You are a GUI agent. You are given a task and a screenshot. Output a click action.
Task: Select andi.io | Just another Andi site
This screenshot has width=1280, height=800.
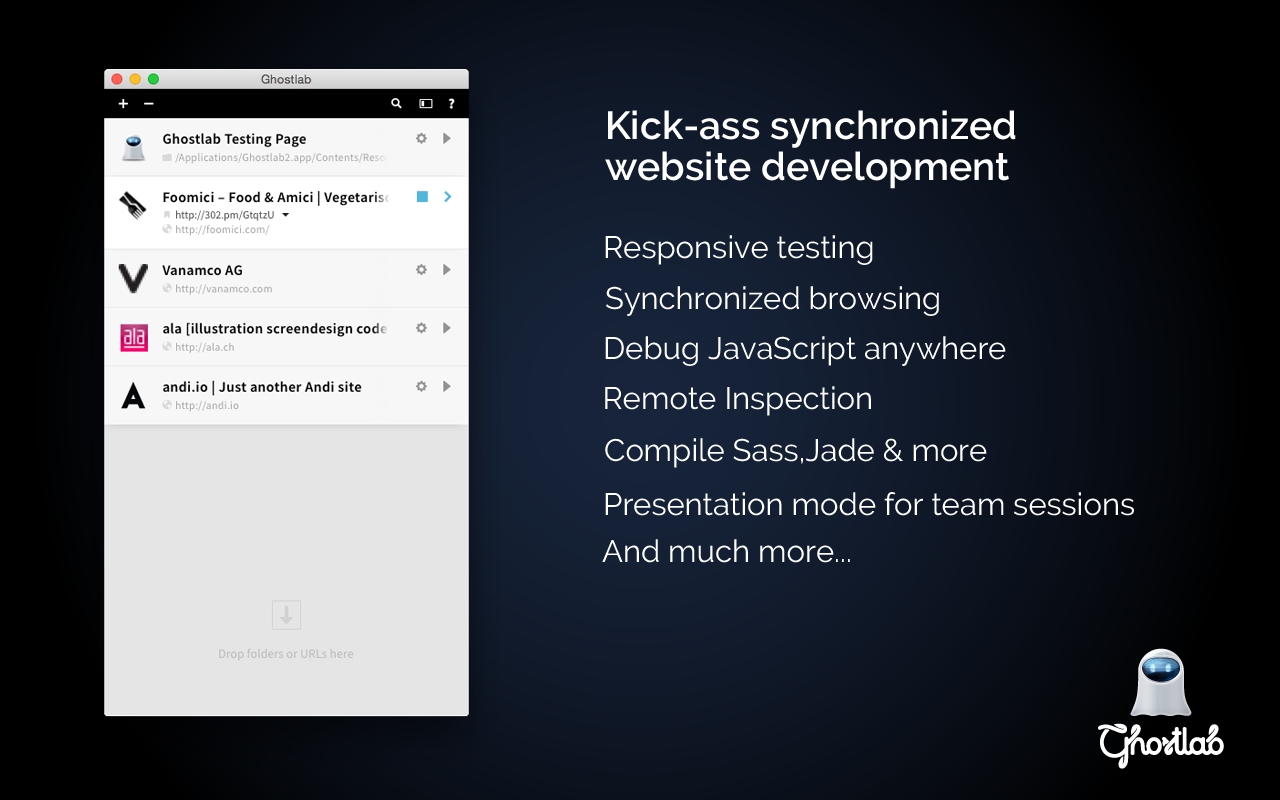262,387
